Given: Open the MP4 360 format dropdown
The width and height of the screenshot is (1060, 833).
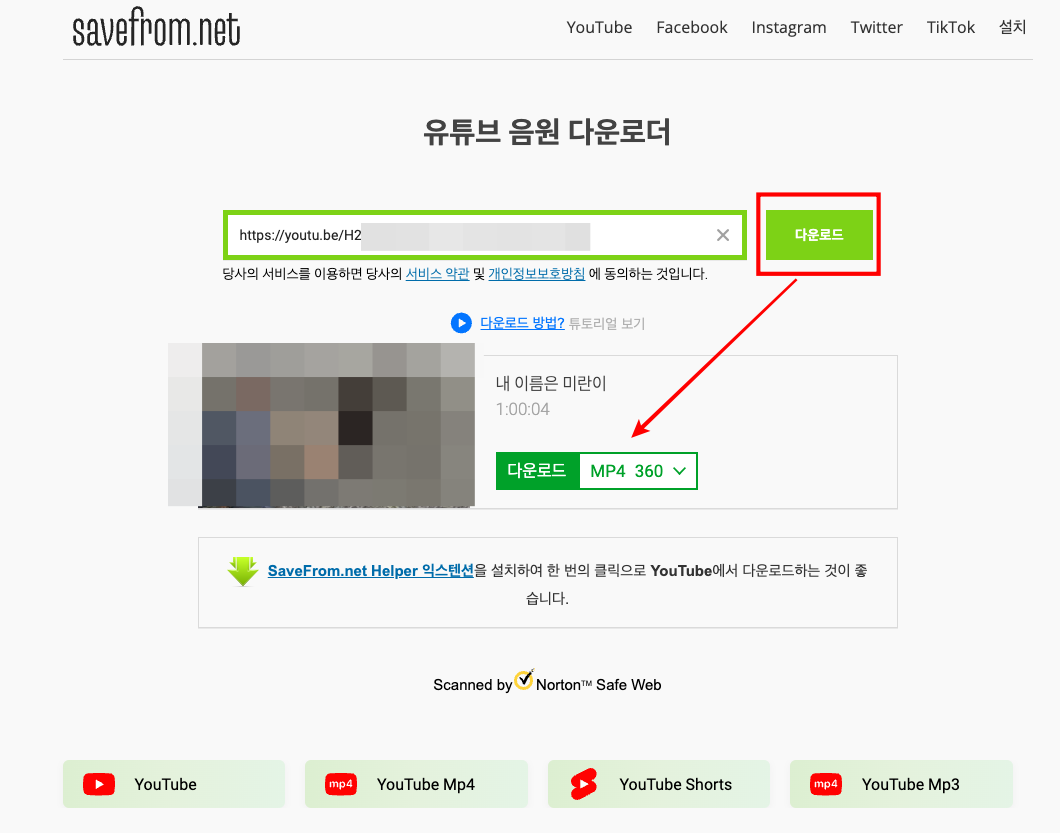Looking at the screenshot, I should point(638,471).
